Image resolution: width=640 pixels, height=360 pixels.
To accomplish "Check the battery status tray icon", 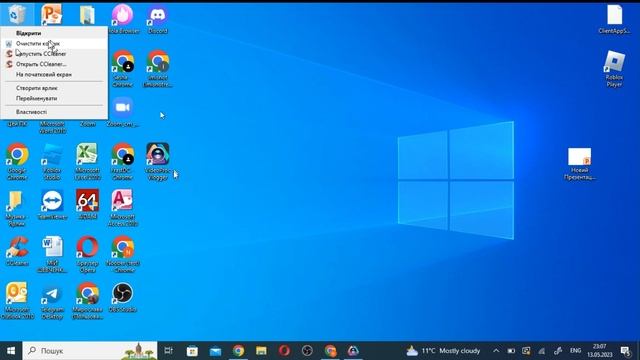I will tap(511, 351).
